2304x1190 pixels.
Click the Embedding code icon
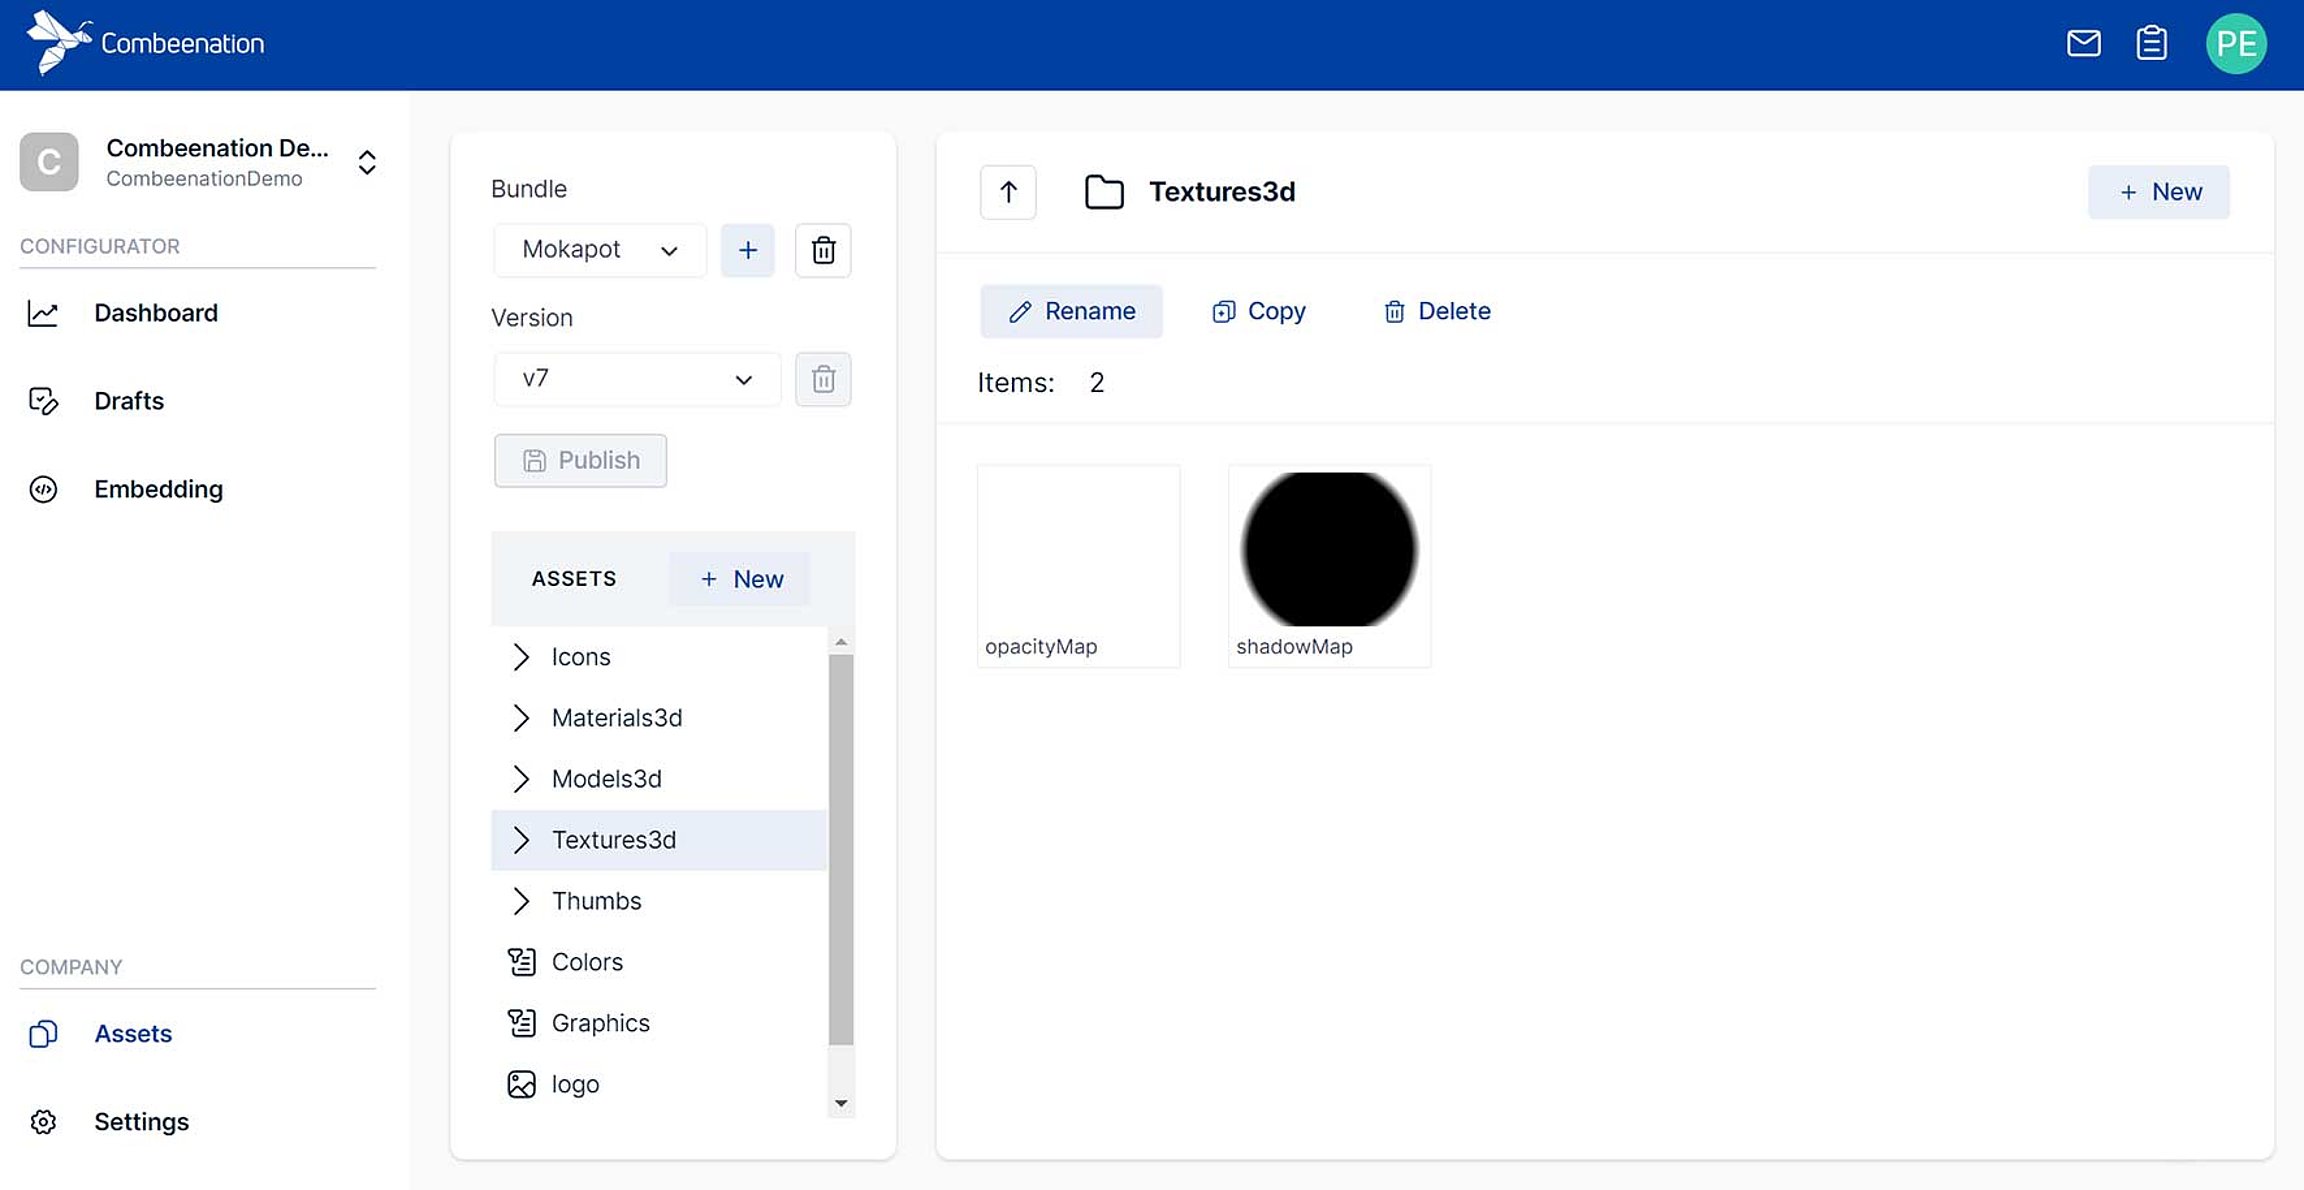[43, 489]
